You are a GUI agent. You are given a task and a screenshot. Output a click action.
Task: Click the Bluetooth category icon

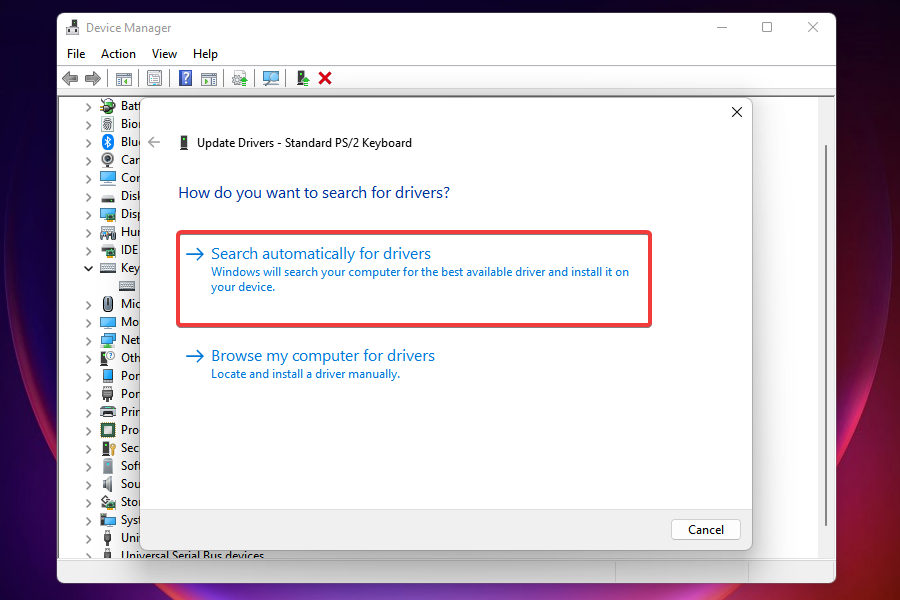(x=108, y=142)
